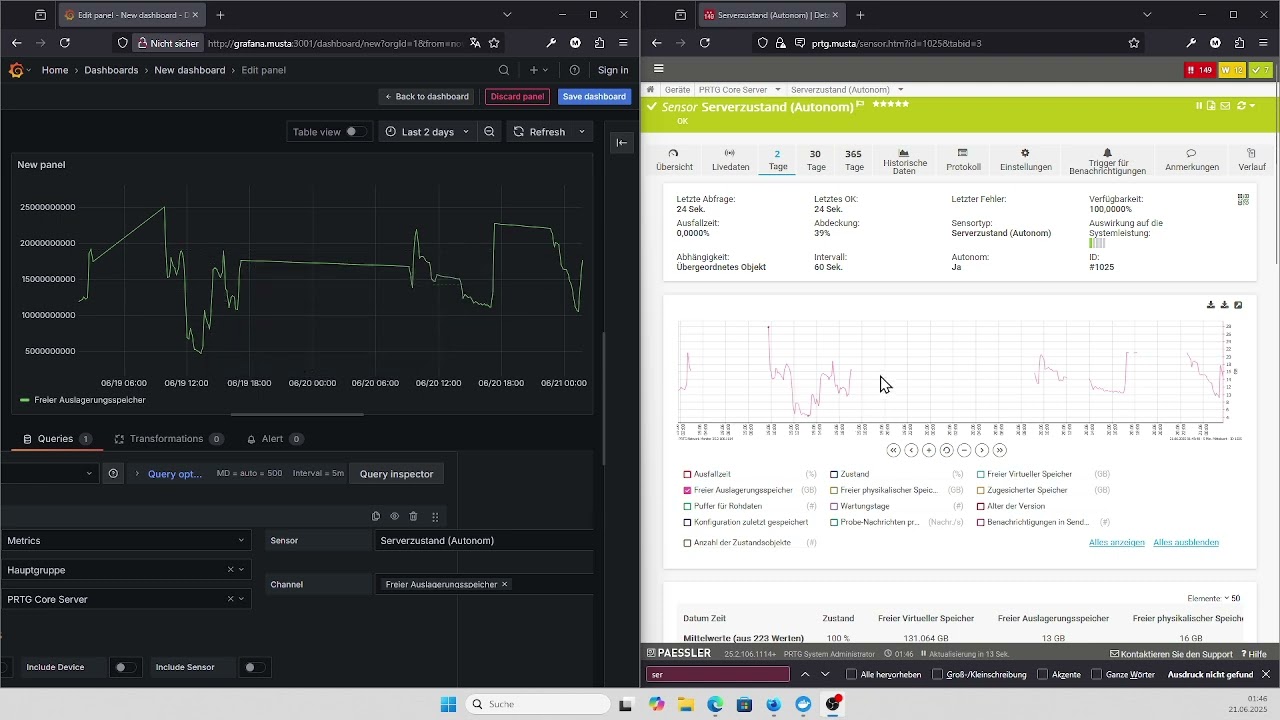Open the Grafana search icon
The image size is (1280, 720).
pos(504,70)
